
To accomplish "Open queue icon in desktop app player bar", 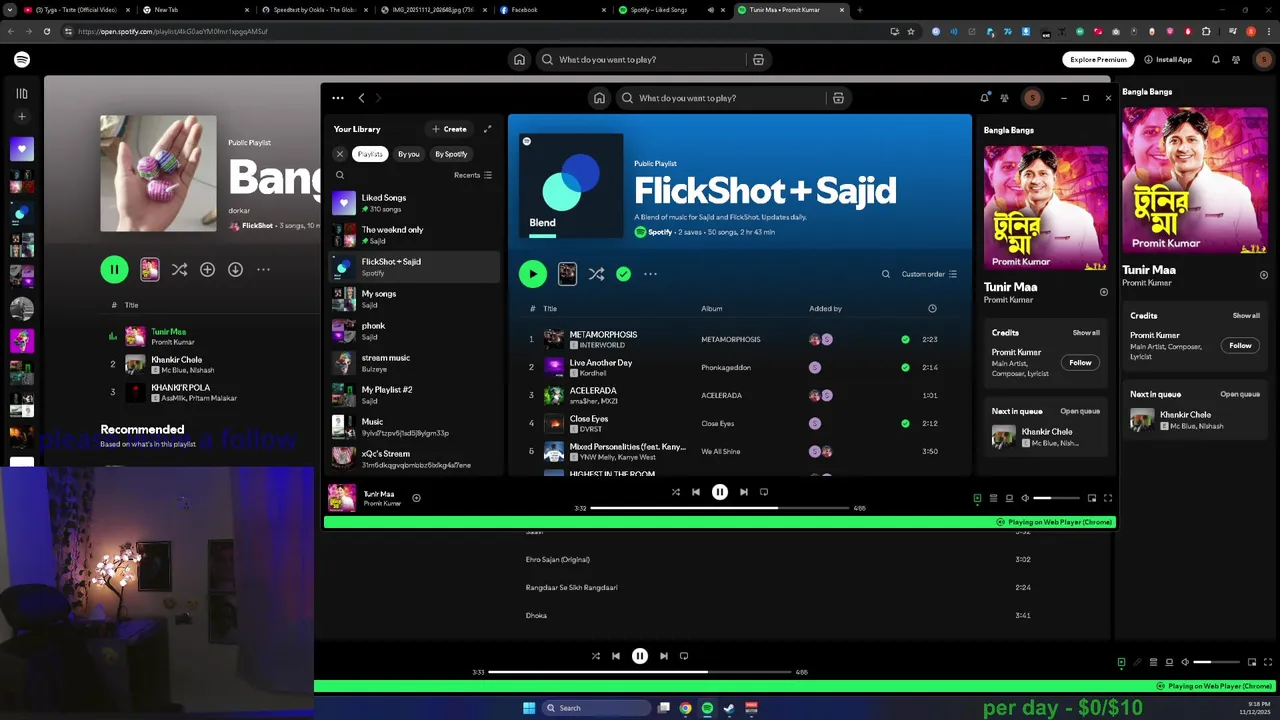I will 993,498.
